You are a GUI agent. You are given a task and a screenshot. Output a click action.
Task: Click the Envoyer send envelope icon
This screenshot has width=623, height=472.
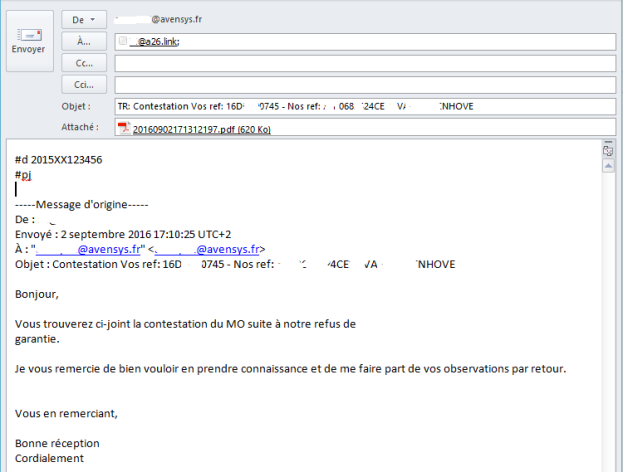pyautogui.click(x=27, y=34)
